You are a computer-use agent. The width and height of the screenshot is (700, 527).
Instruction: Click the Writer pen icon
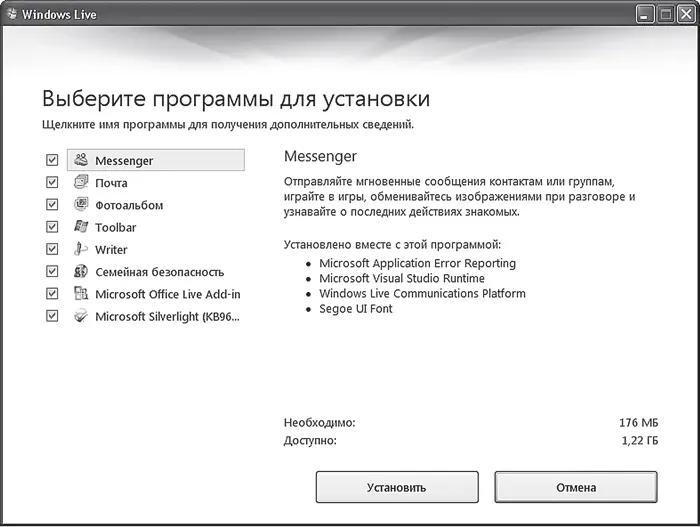81,249
